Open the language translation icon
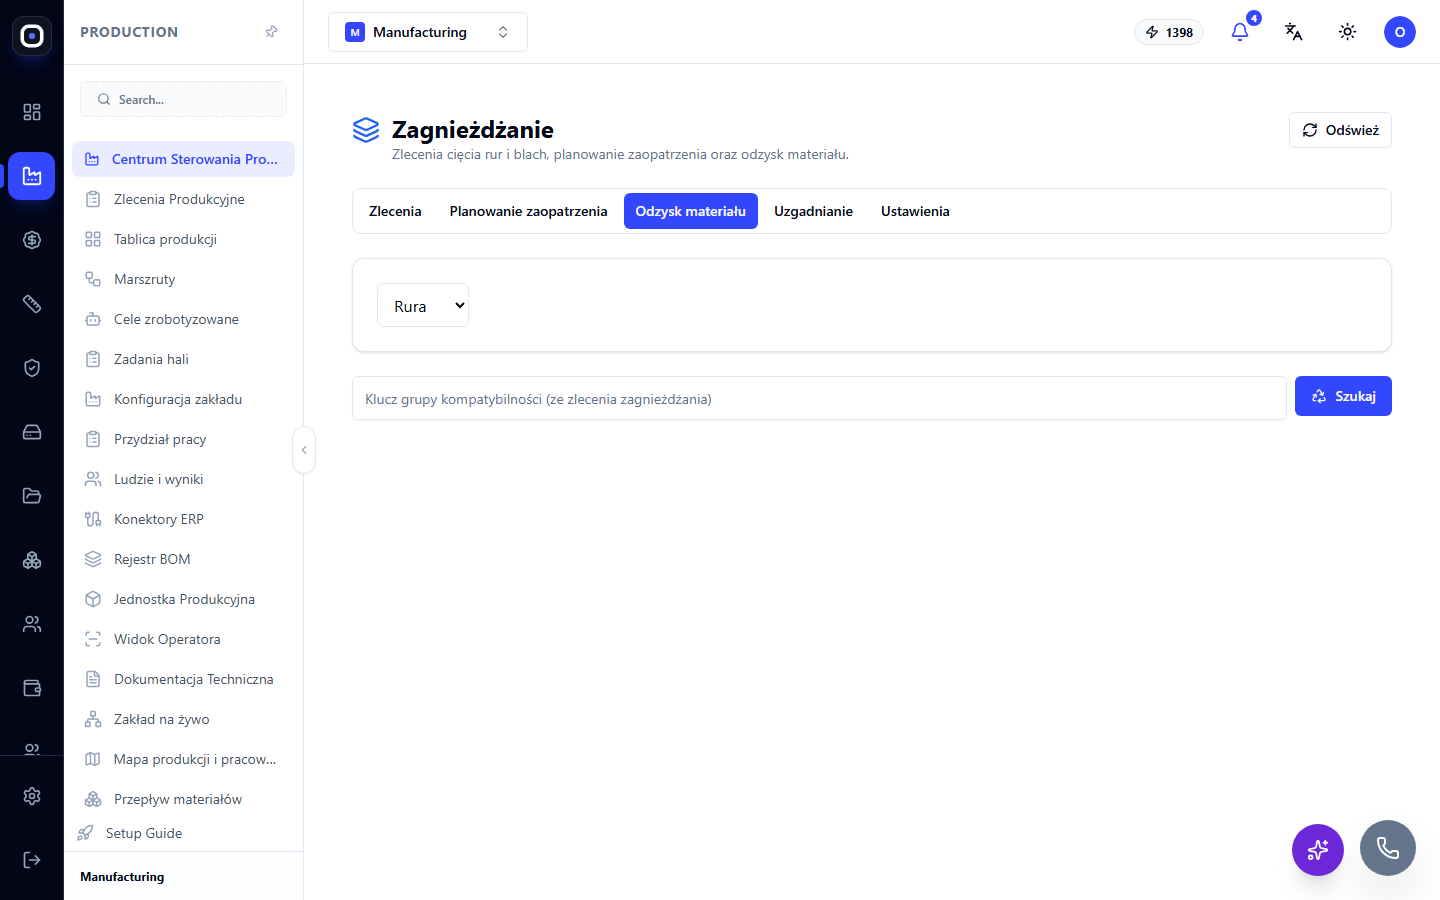This screenshot has width=1440, height=900. [1294, 32]
